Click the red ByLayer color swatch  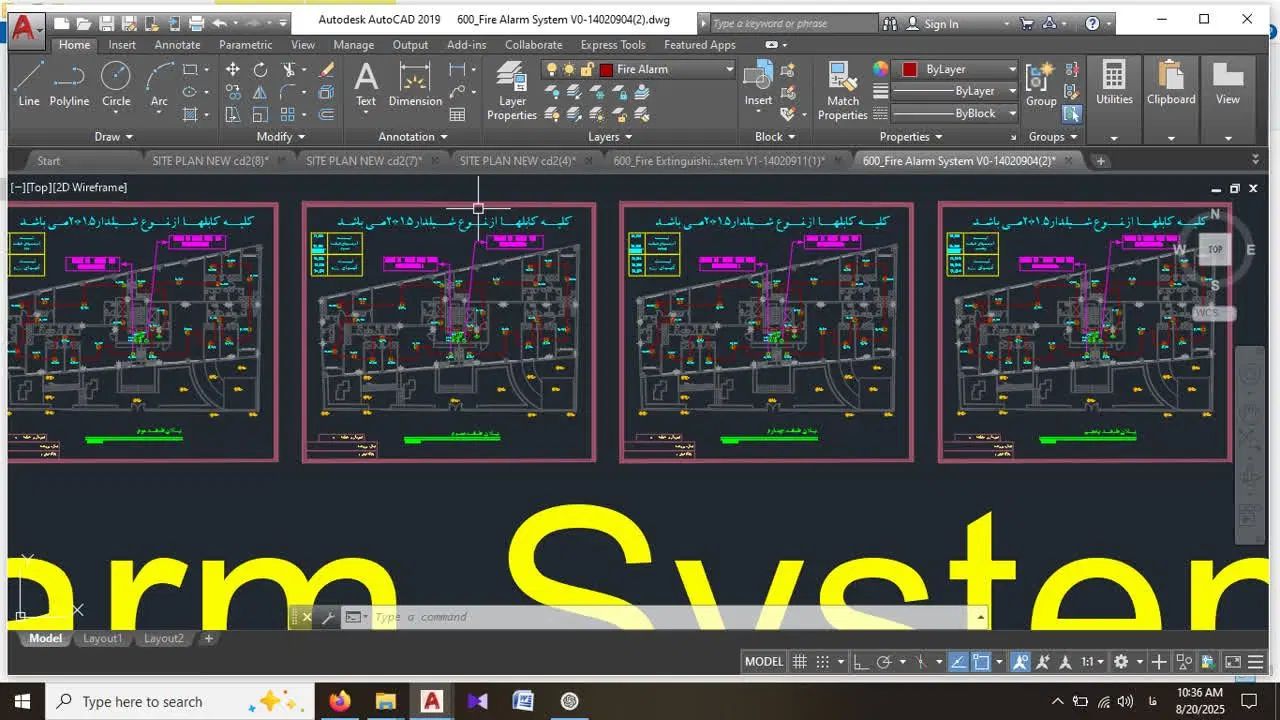tap(909, 69)
